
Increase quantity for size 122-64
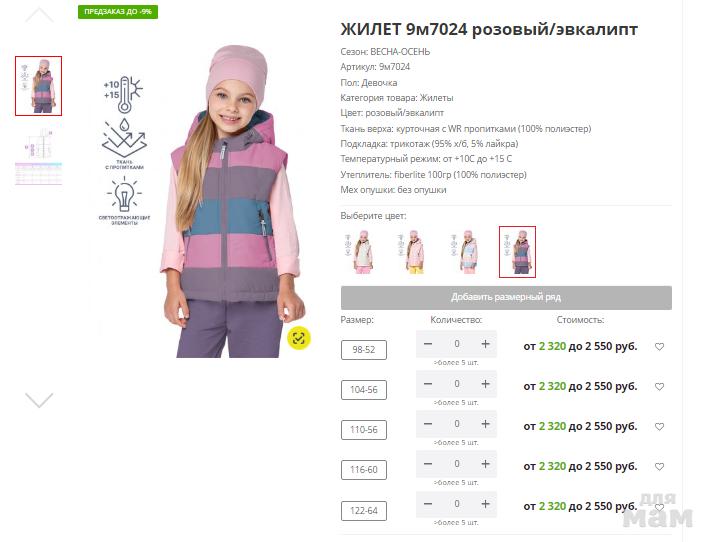(485, 504)
